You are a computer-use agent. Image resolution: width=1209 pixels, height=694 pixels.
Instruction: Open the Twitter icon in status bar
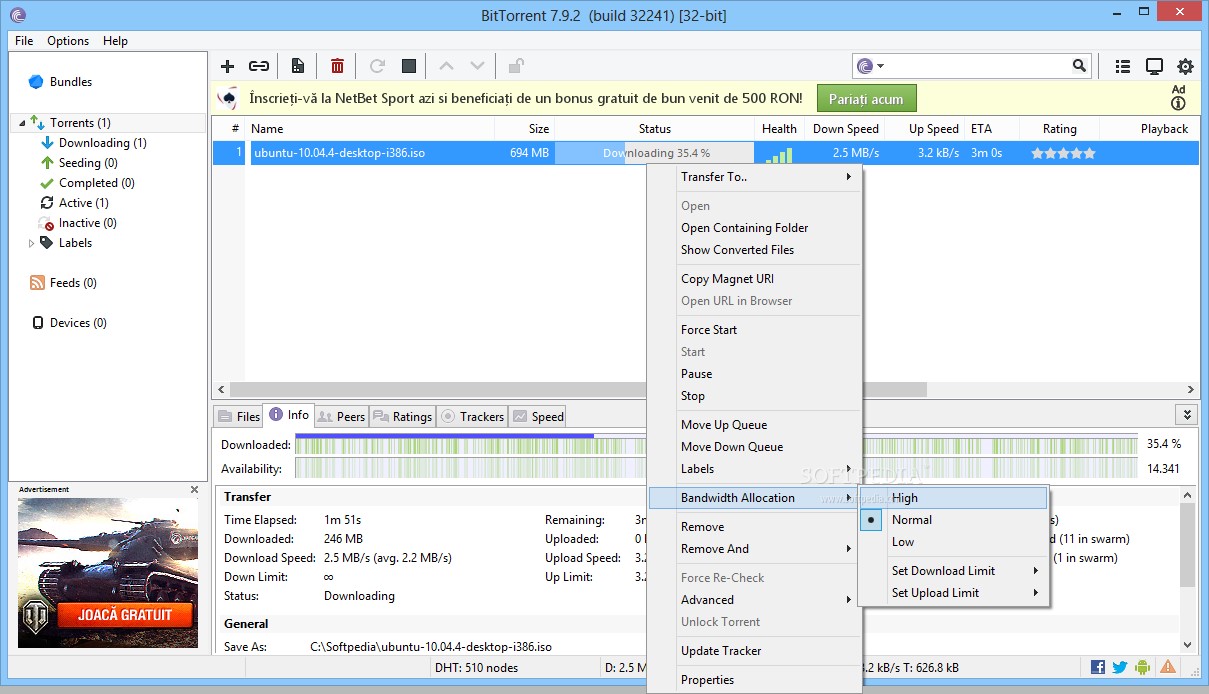pyautogui.click(x=1120, y=667)
